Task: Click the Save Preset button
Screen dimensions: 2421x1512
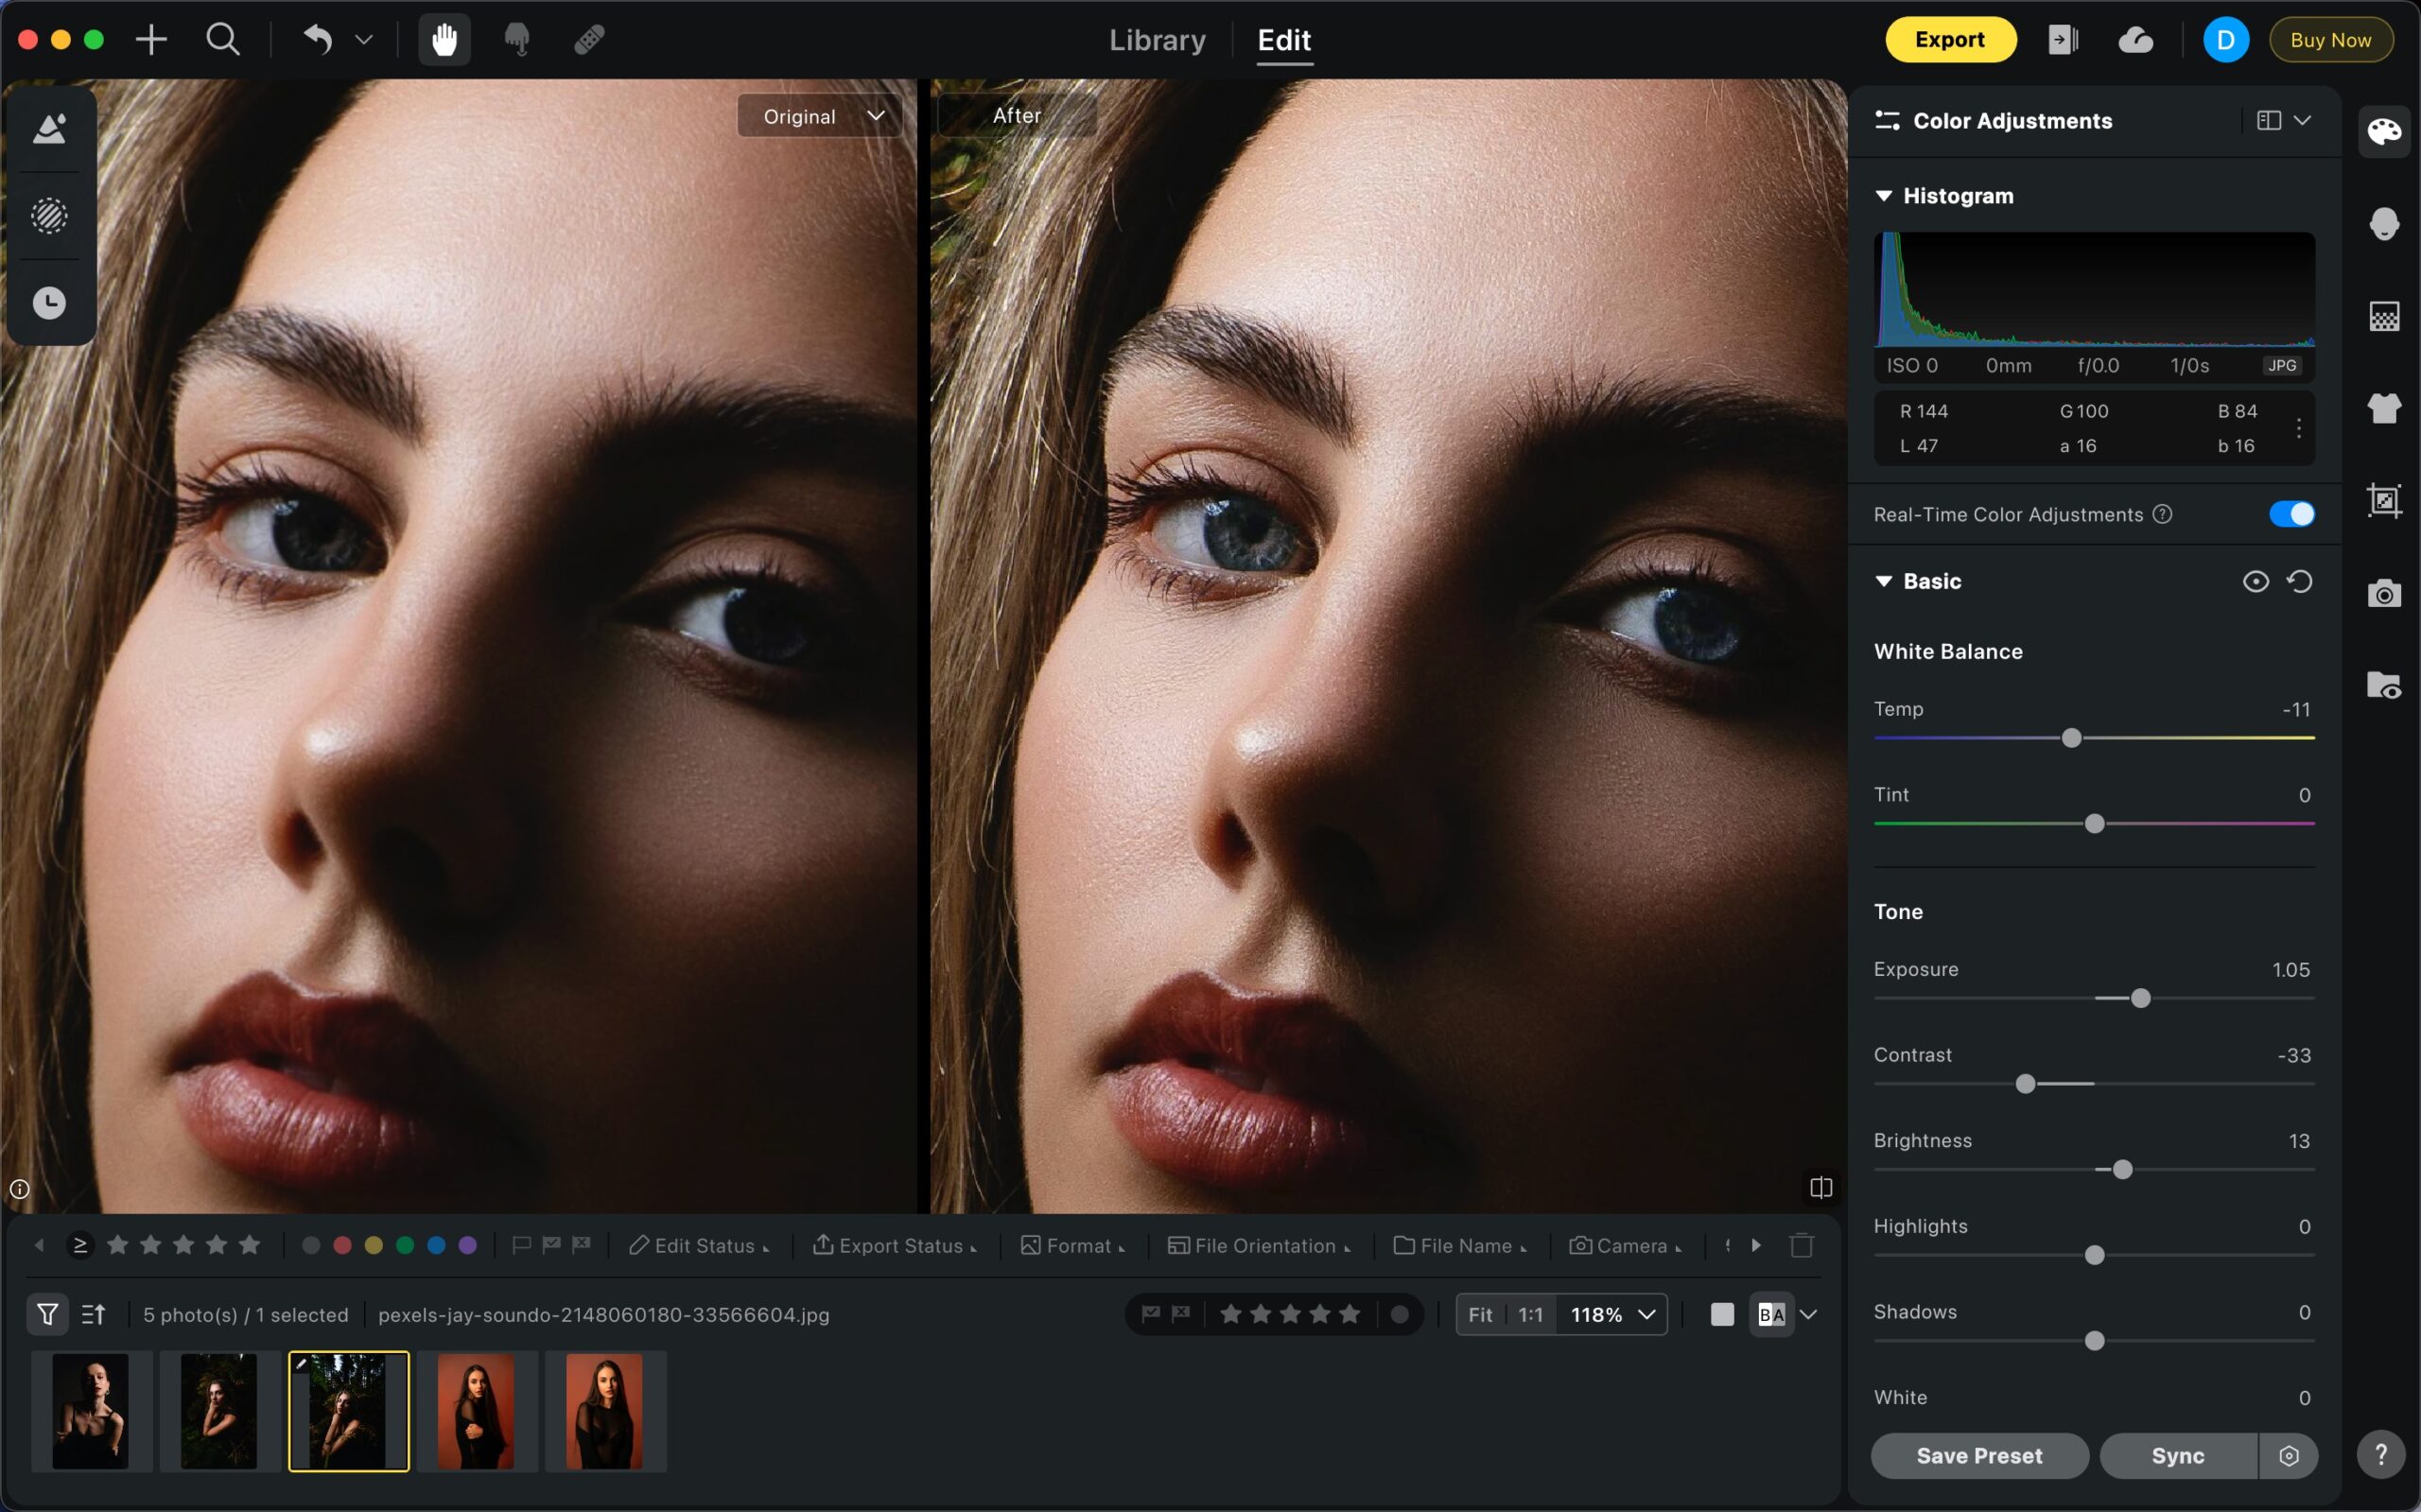Action: pos(1979,1455)
